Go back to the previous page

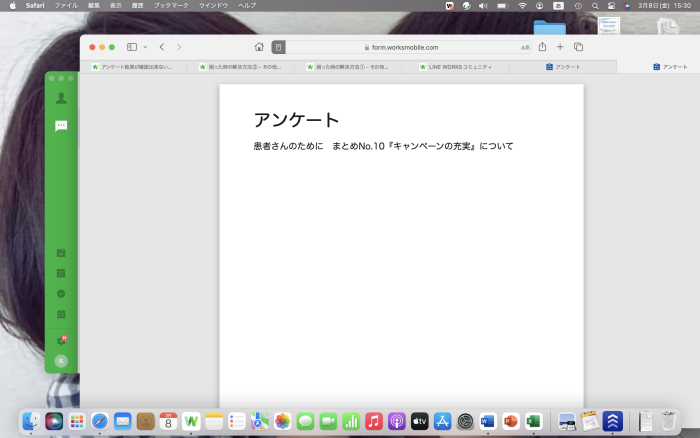click(162, 47)
